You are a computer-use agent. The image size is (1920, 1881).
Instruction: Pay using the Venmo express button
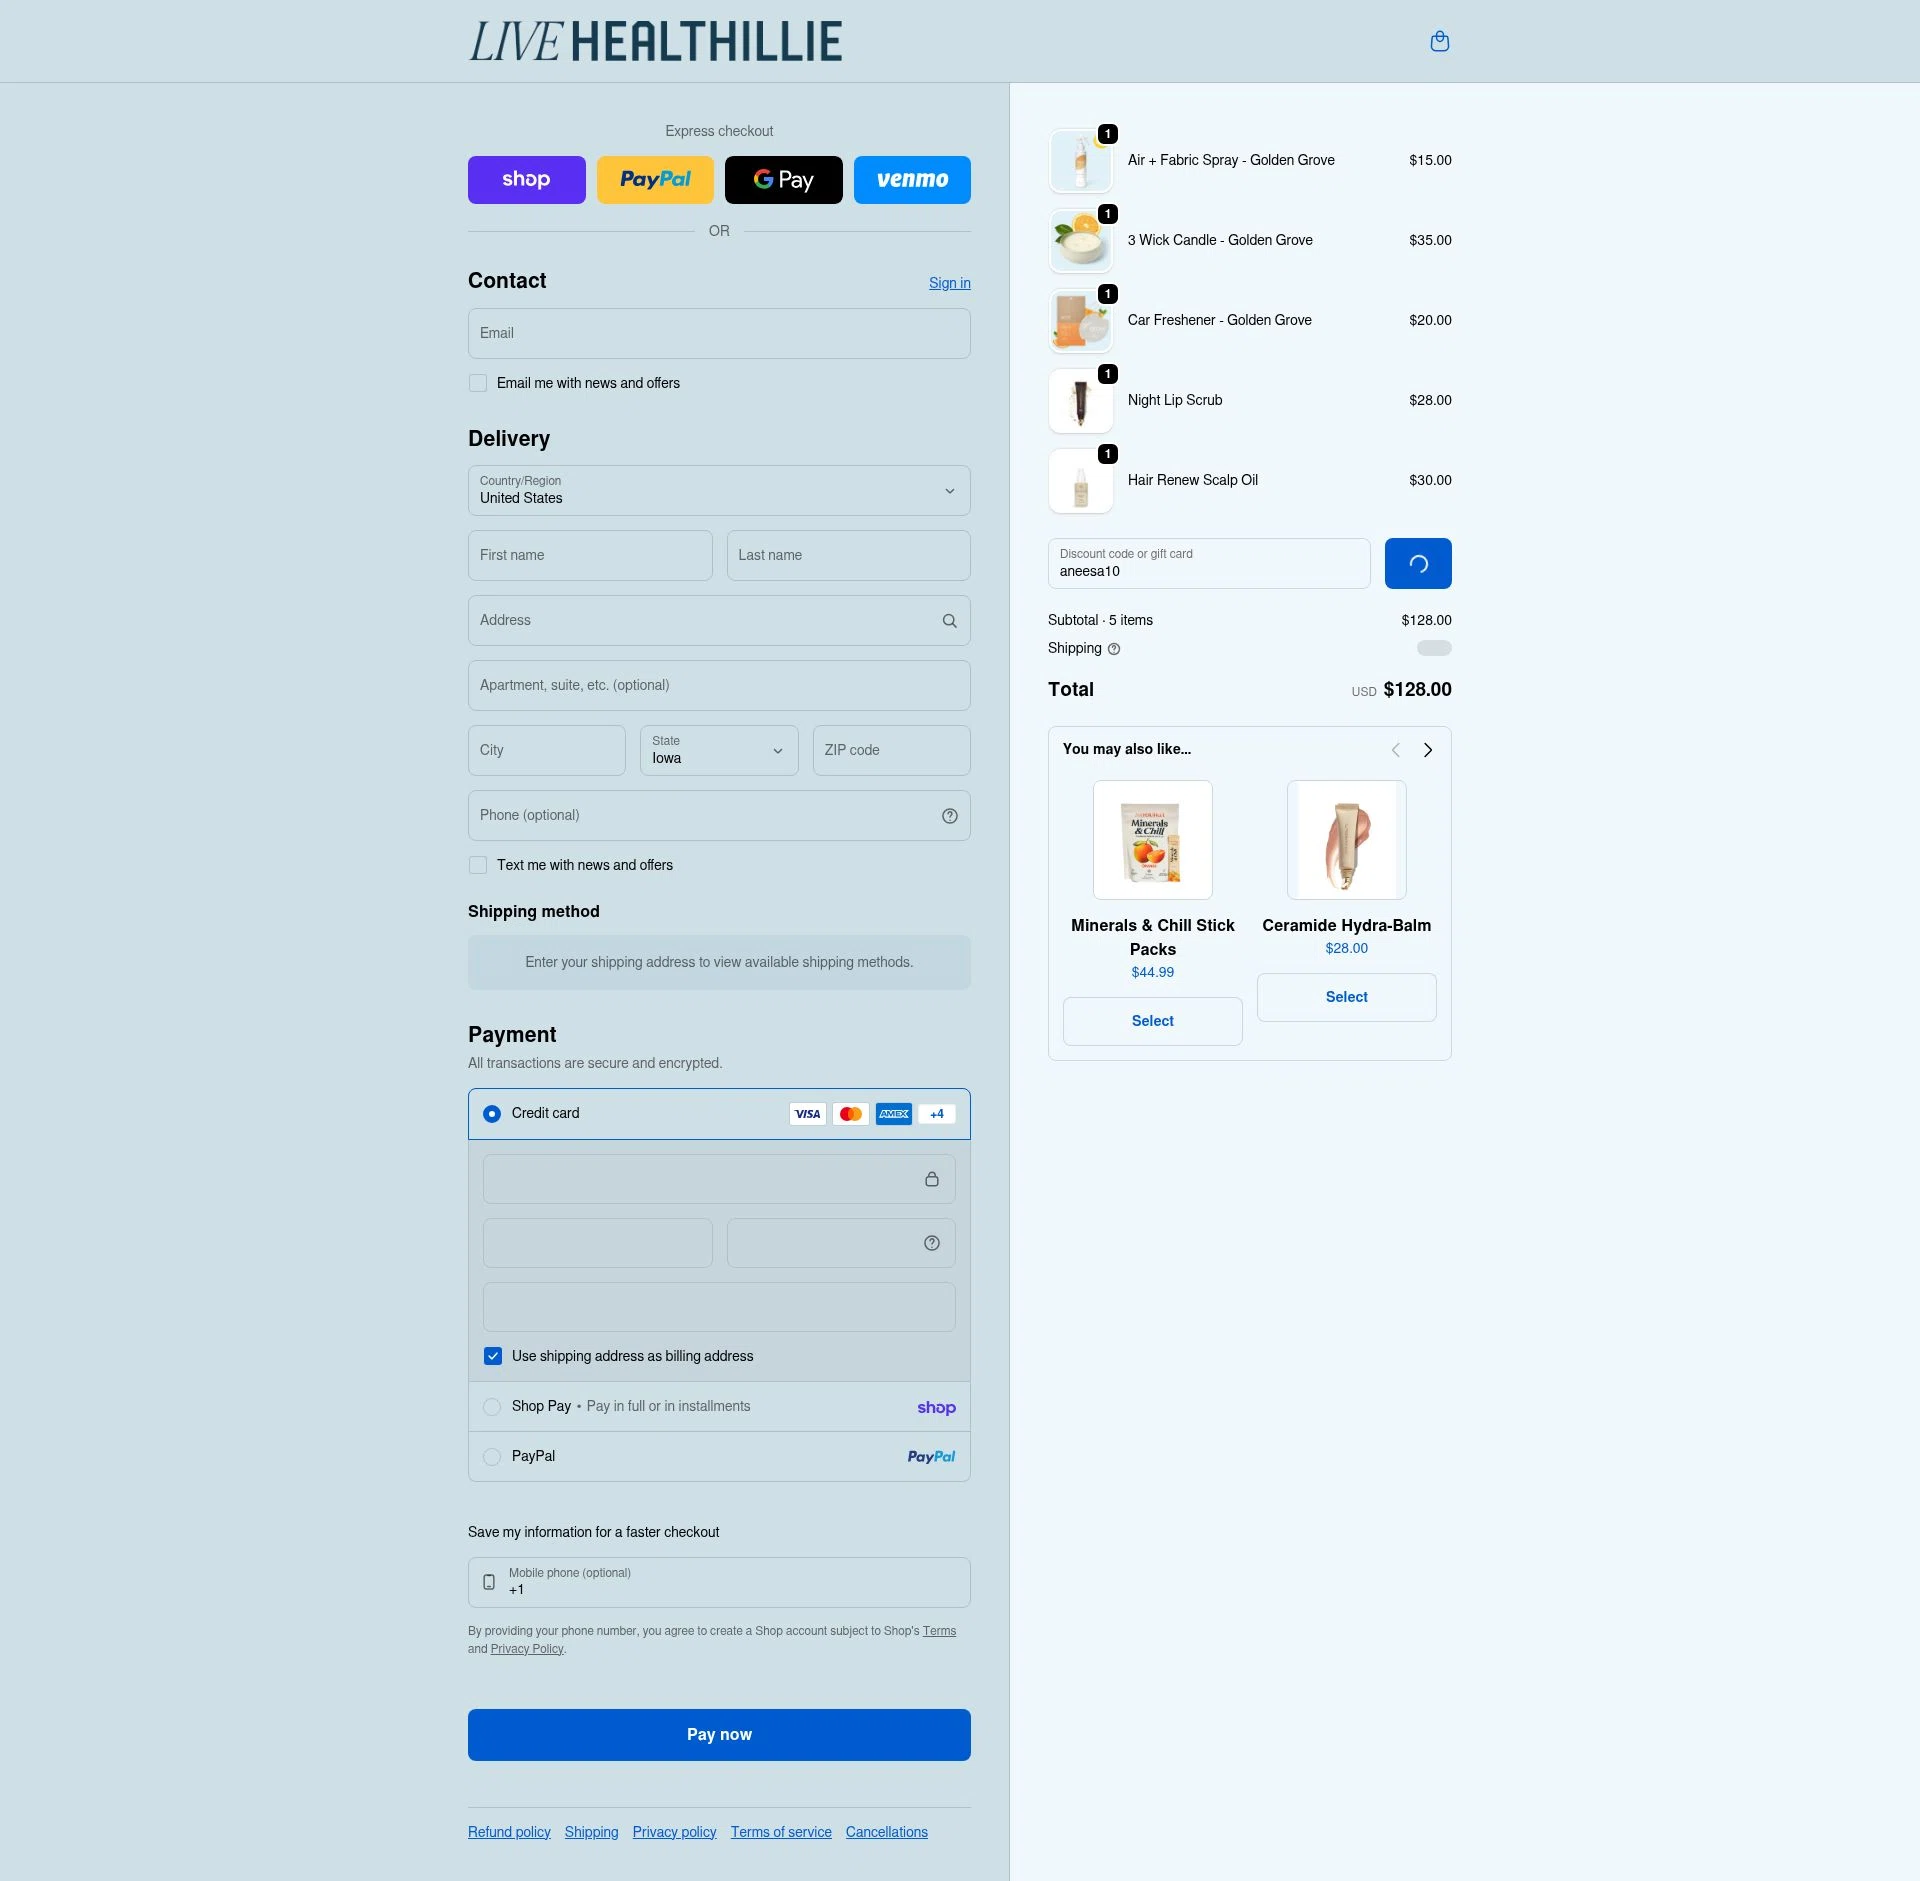coord(911,180)
